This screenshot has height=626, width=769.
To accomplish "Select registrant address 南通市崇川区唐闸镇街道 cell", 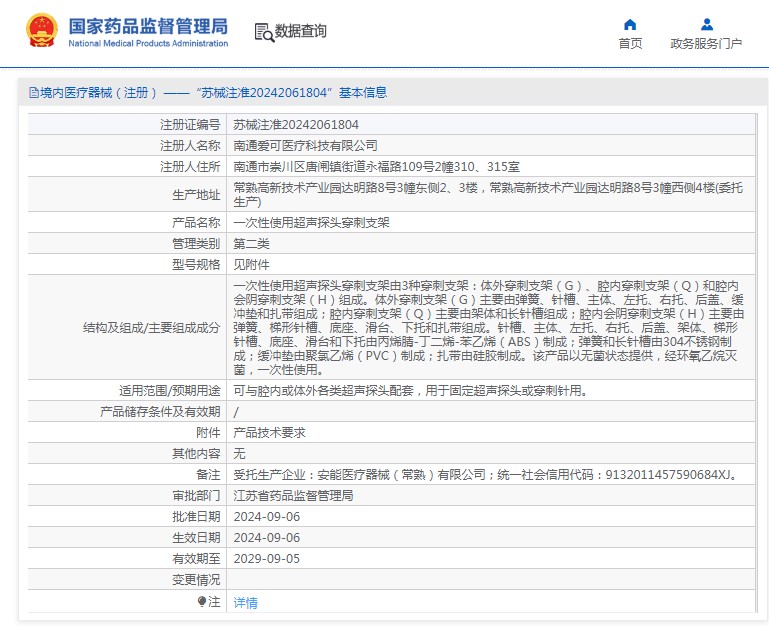I will coord(490,167).
